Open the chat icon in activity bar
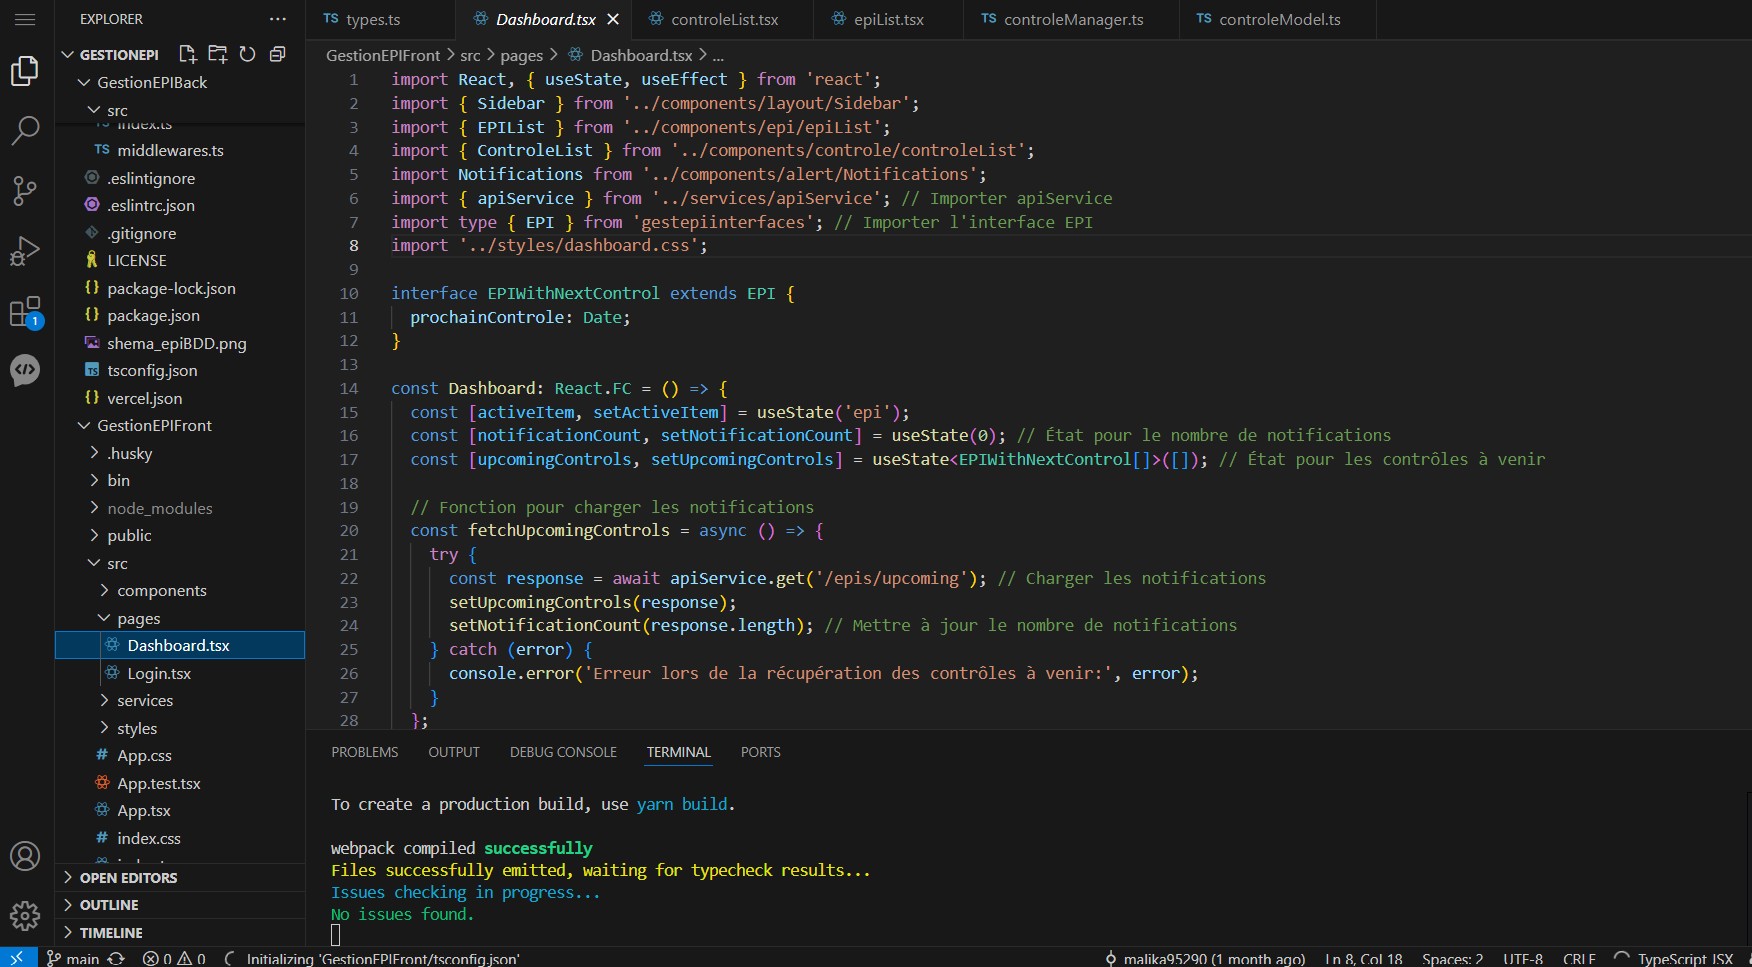 25,370
